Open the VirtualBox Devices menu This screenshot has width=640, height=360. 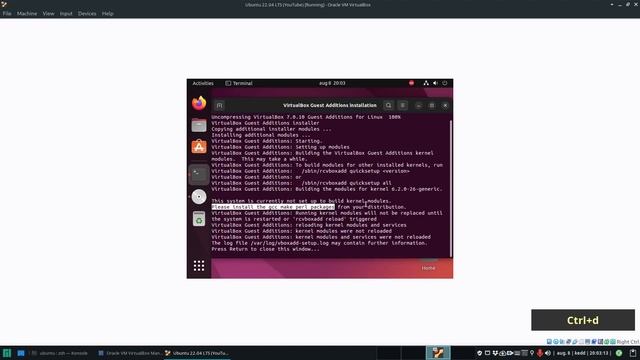tap(87, 13)
